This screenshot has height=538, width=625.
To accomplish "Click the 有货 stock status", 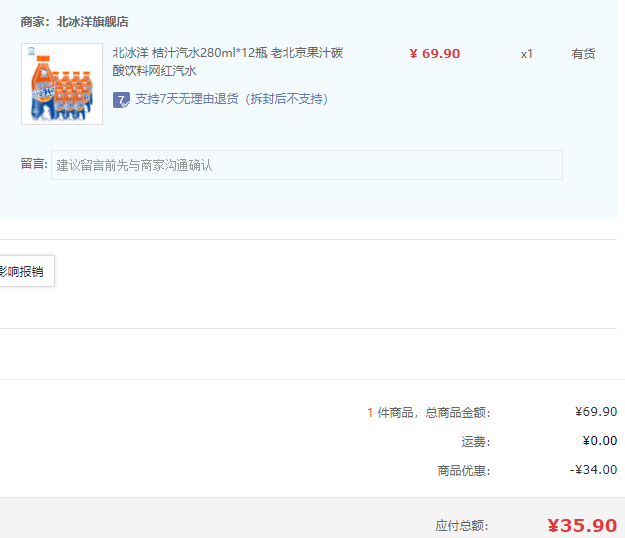I will (x=583, y=54).
